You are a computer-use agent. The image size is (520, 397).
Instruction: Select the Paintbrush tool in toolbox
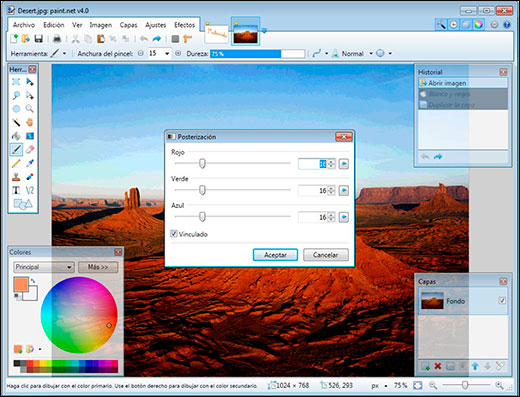16,149
